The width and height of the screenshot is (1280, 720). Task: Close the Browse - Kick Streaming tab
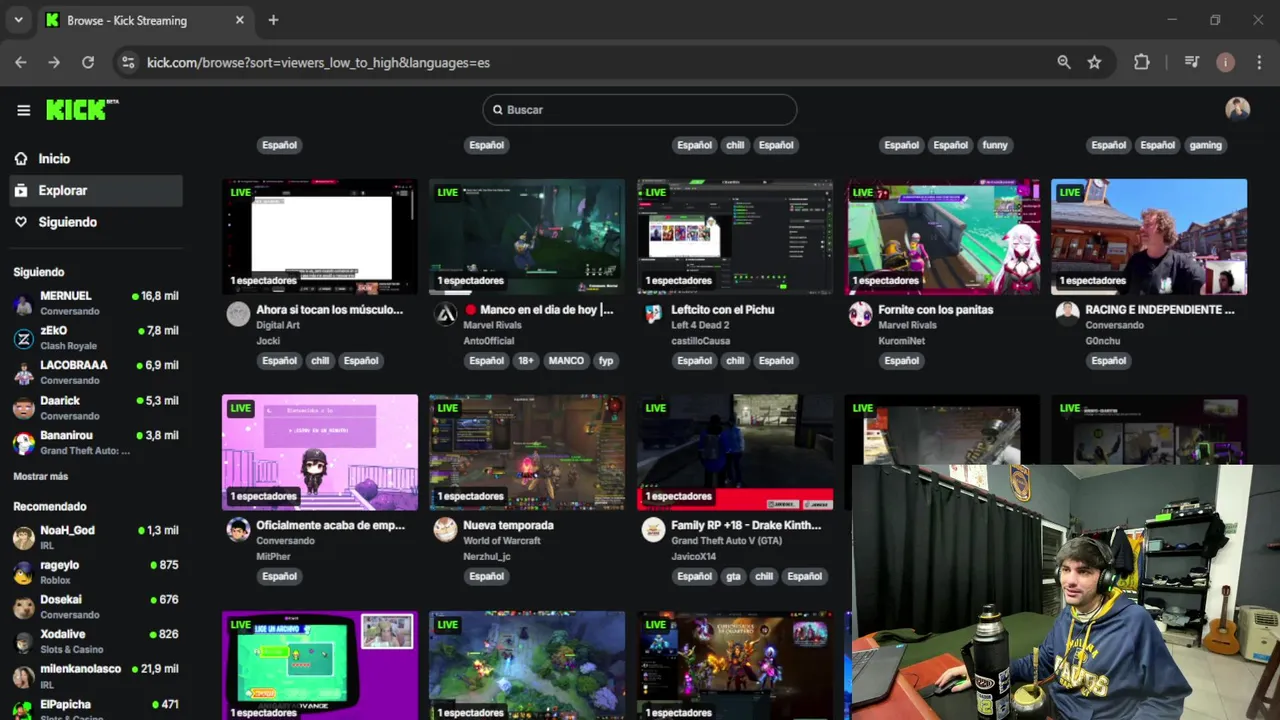tap(240, 20)
